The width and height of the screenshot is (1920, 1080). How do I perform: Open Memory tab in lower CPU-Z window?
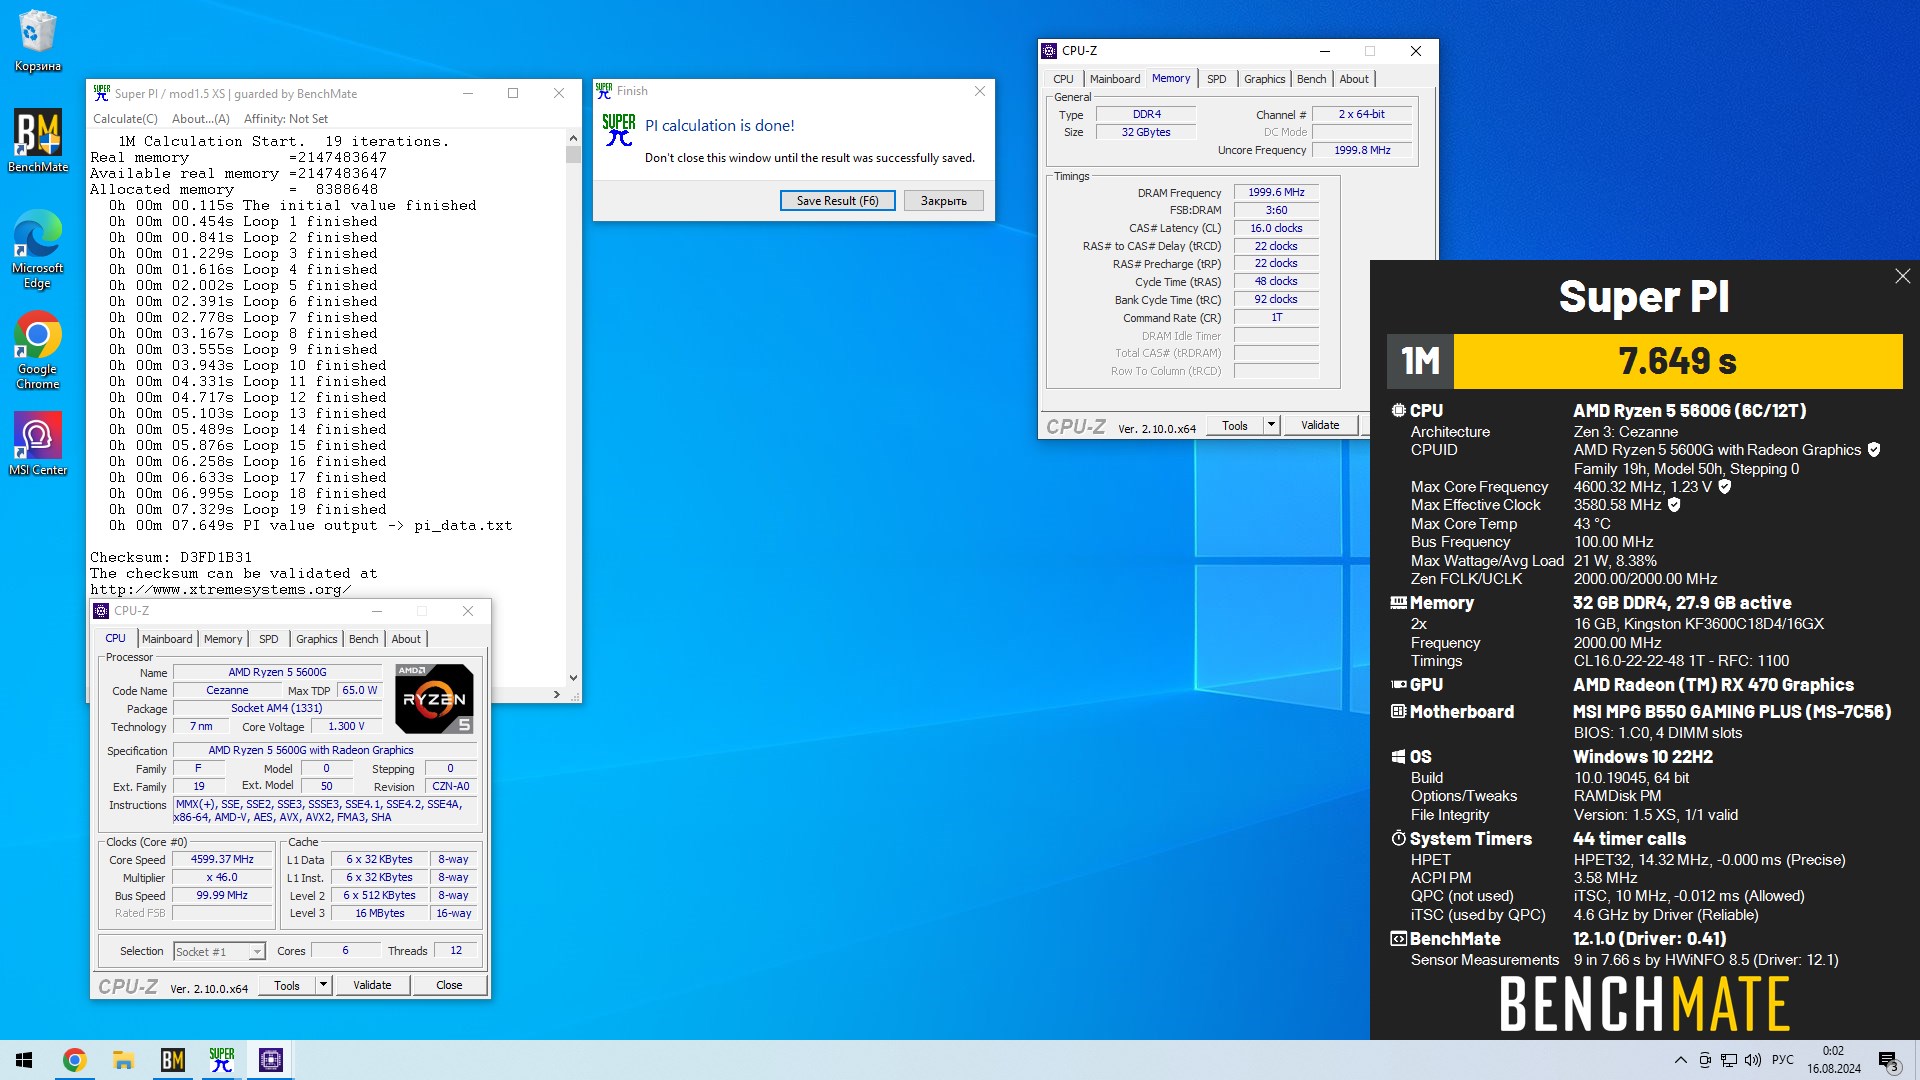tap(223, 639)
